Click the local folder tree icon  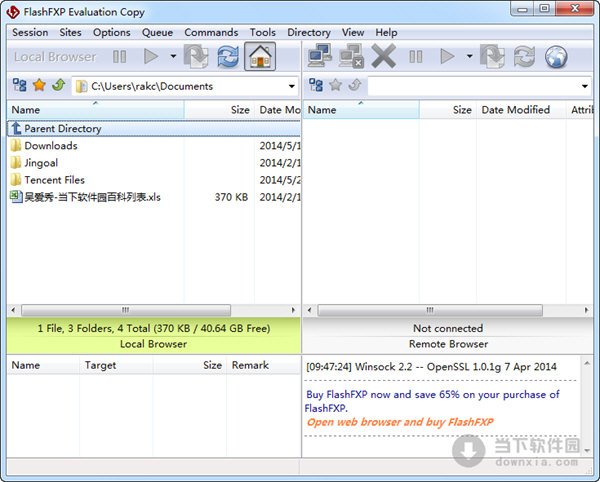(x=20, y=85)
